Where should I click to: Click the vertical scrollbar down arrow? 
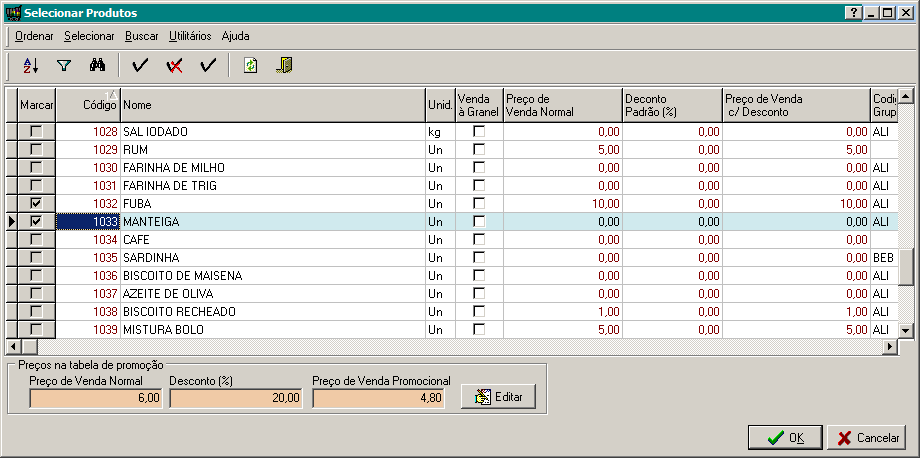[x=907, y=330]
